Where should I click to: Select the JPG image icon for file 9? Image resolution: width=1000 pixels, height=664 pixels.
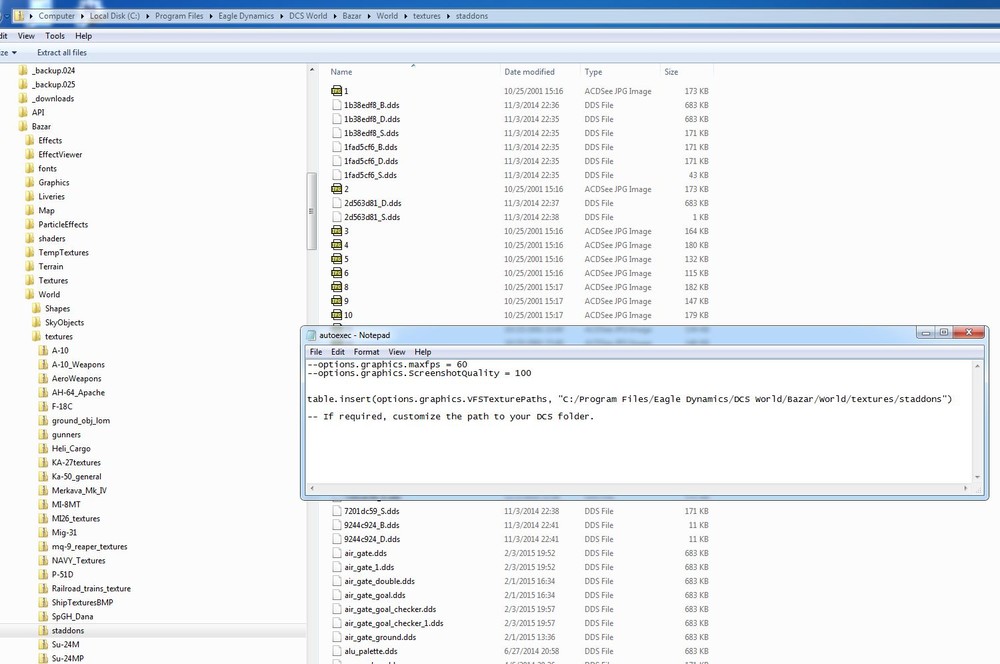tap(337, 301)
